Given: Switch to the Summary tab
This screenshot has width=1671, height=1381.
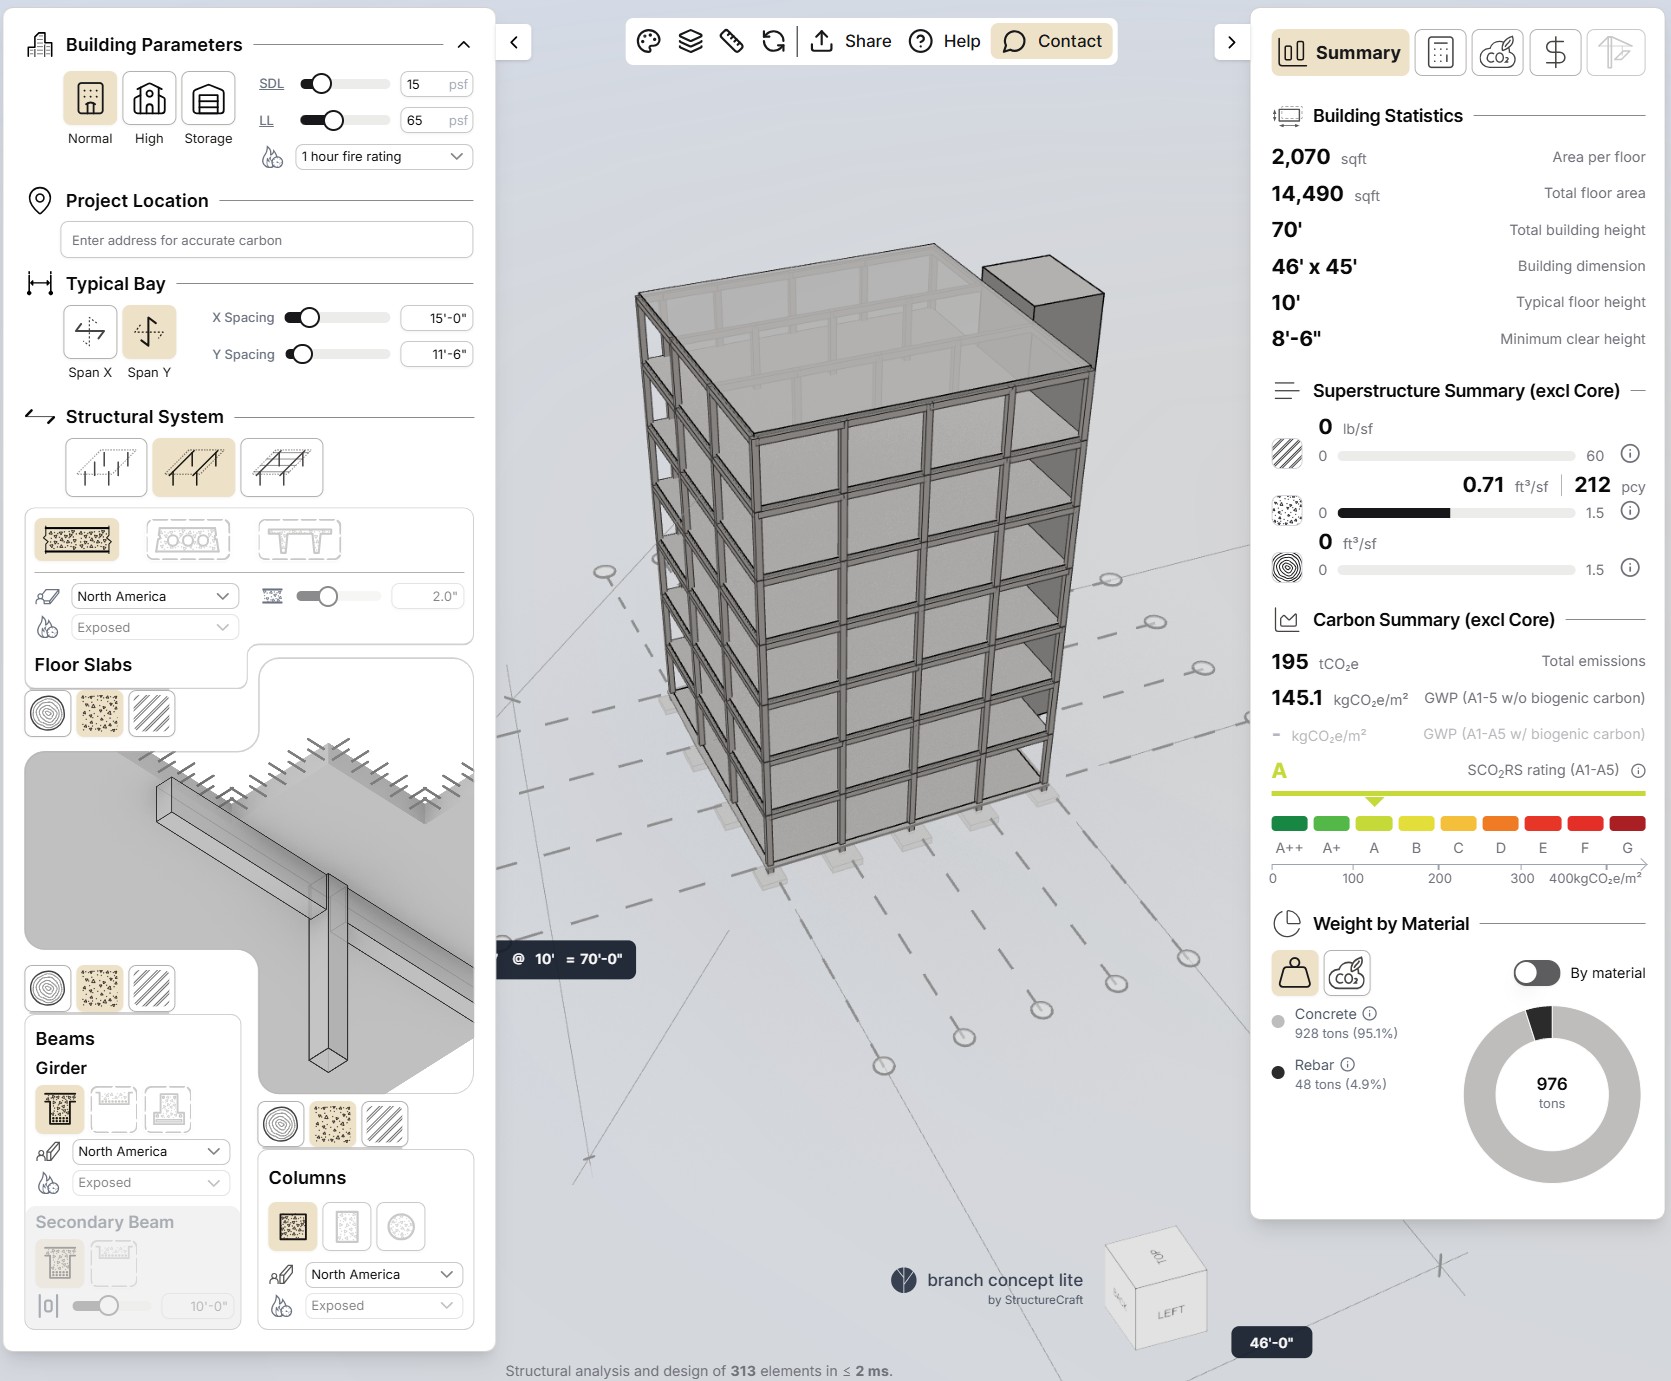Looking at the screenshot, I should tap(1340, 53).
